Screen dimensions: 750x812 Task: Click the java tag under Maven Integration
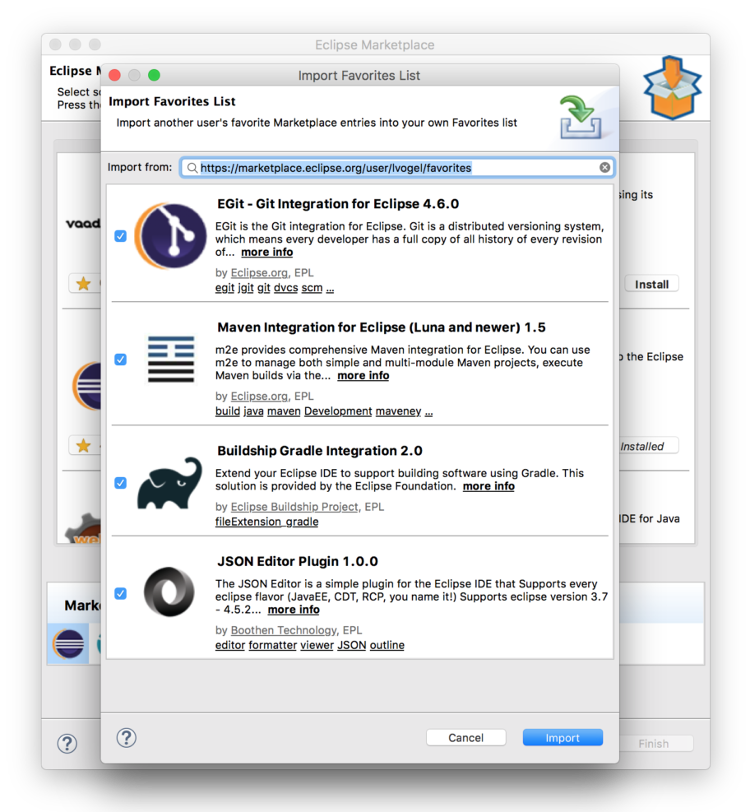253,411
